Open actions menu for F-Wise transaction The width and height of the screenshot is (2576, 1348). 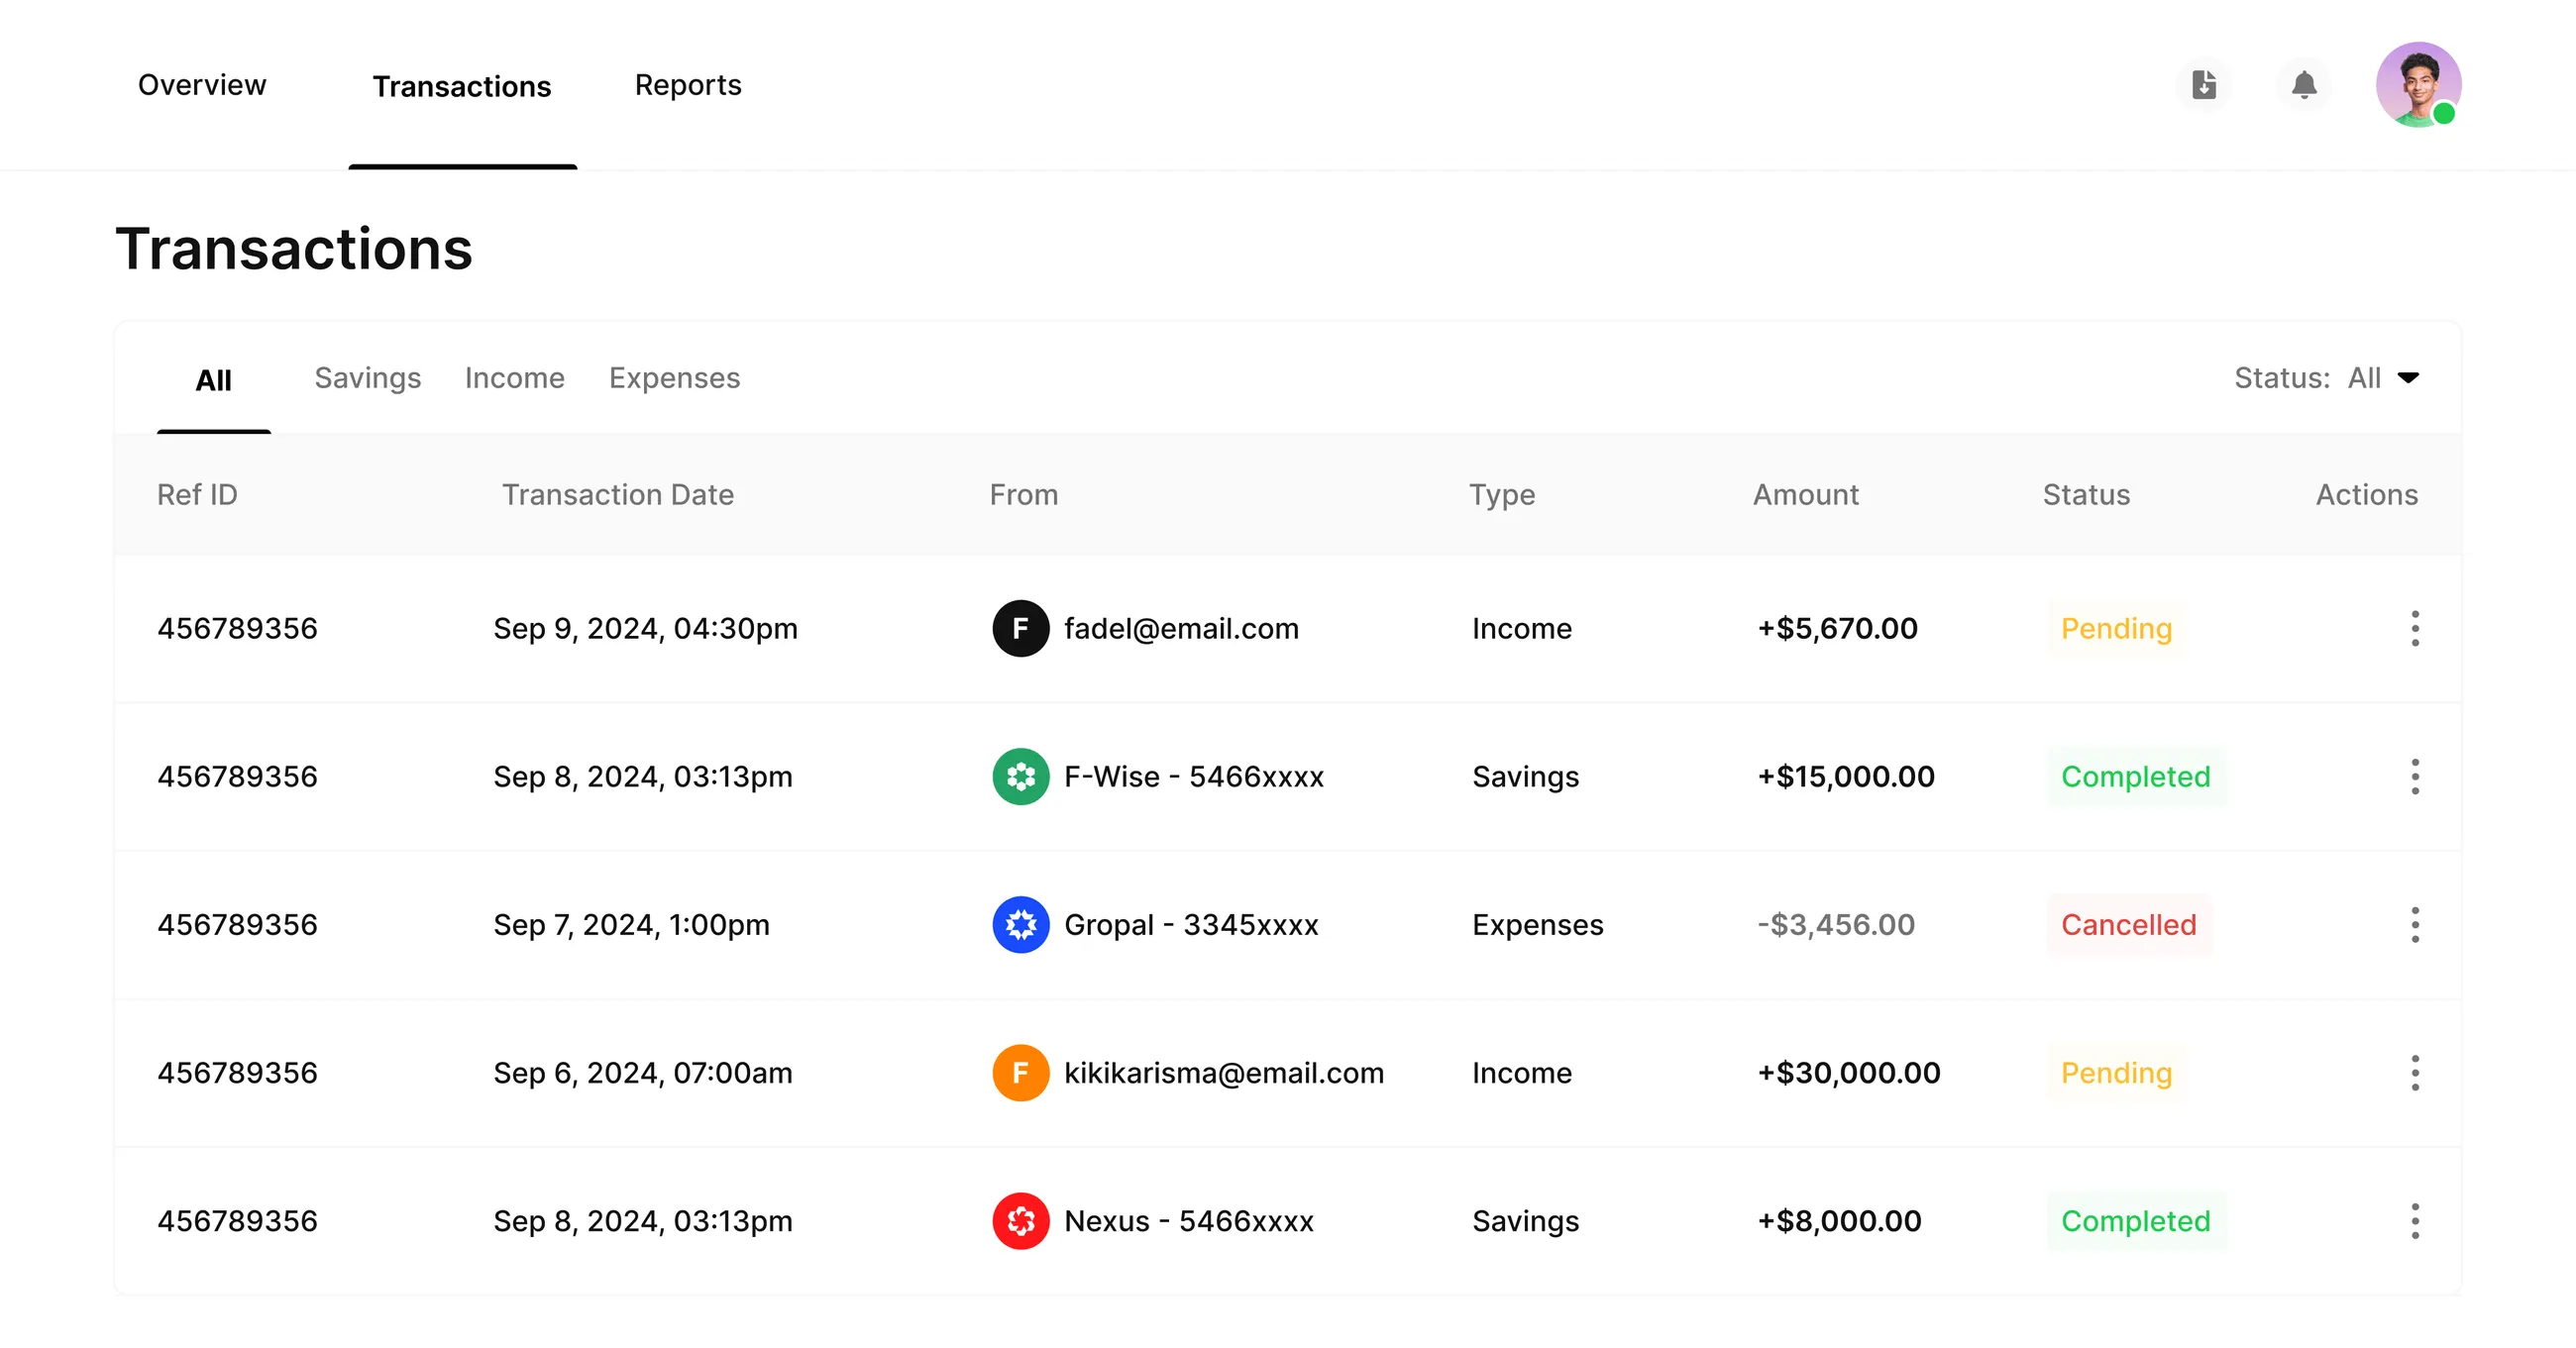pos(2414,777)
